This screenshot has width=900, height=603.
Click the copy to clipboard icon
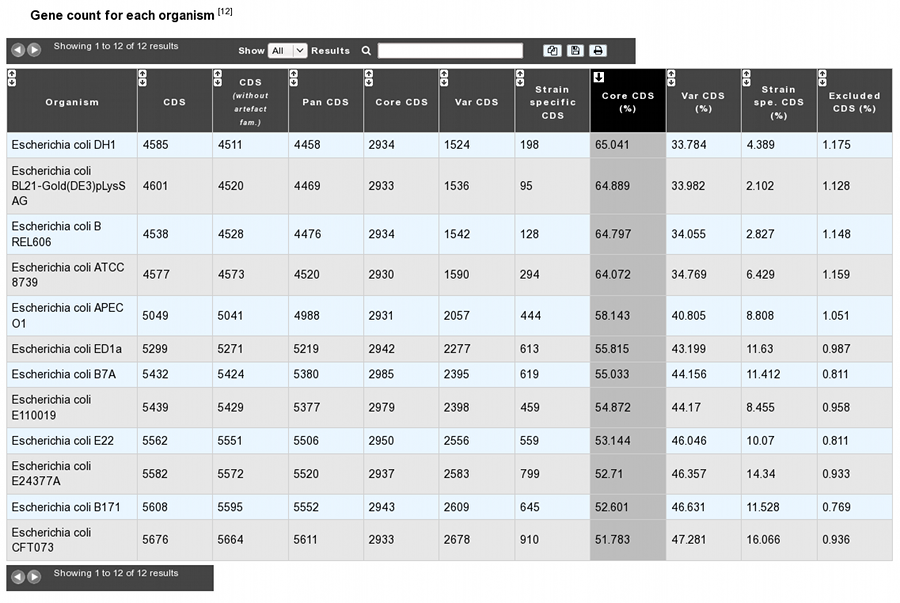tap(552, 51)
